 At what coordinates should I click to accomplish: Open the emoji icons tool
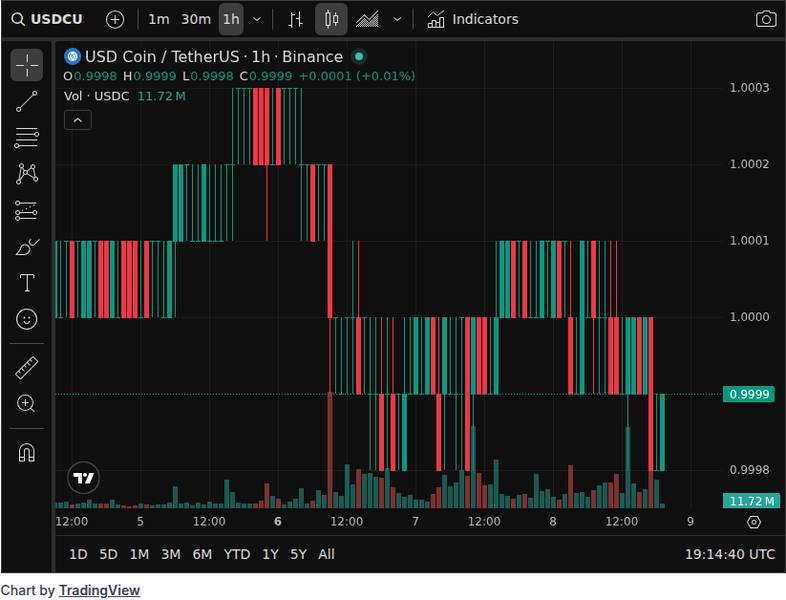coord(27,319)
